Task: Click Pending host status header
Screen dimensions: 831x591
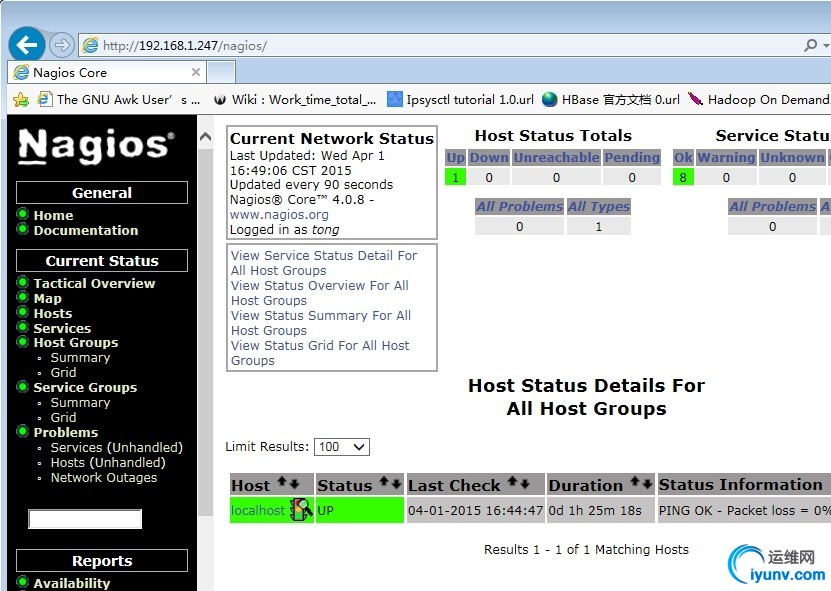Action: [x=632, y=157]
